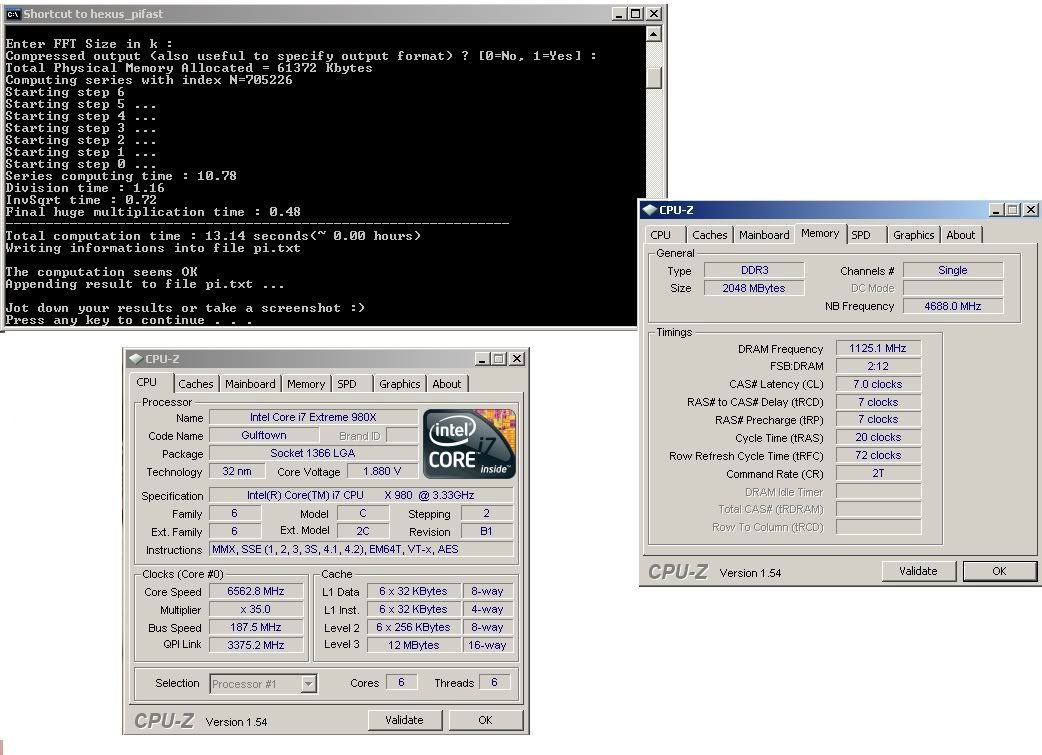Select Caches tab in memory CPU-Z window
Viewport: 1042px width, 755px height.
tap(710, 235)
